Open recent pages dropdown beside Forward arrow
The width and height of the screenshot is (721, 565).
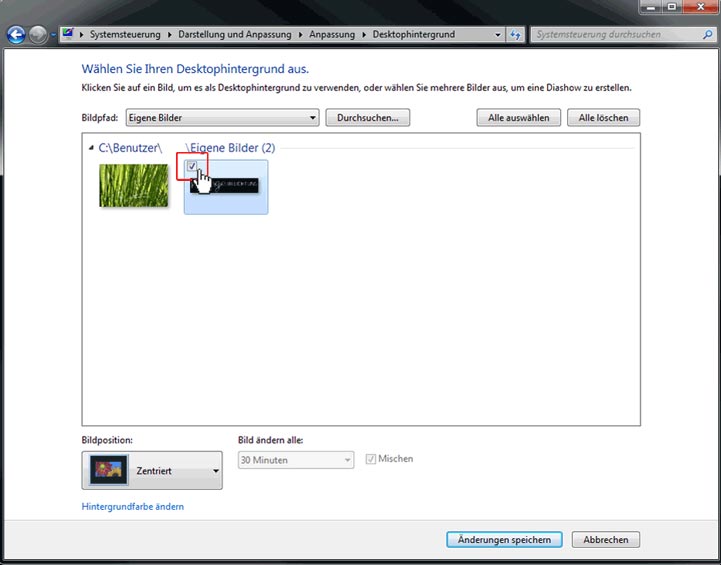pyautogui.click(x=53, y=35)
